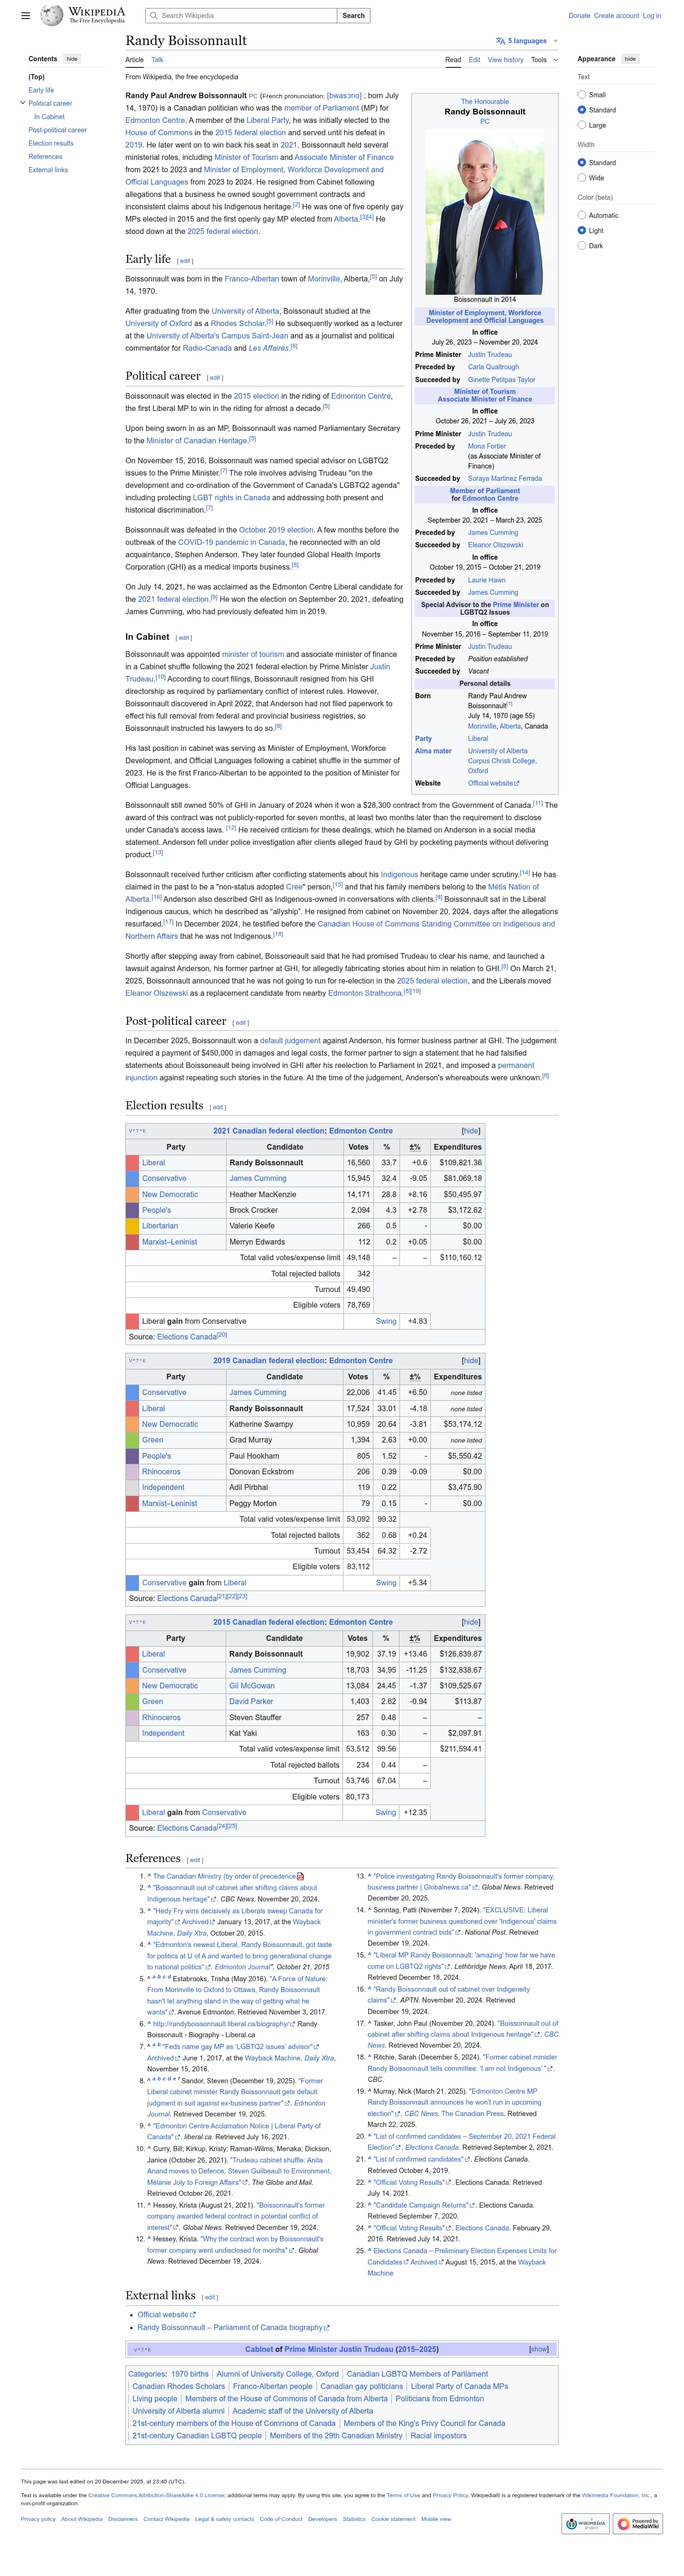
Task: Hide the Contents sidebar
Action: coord(72,59)
